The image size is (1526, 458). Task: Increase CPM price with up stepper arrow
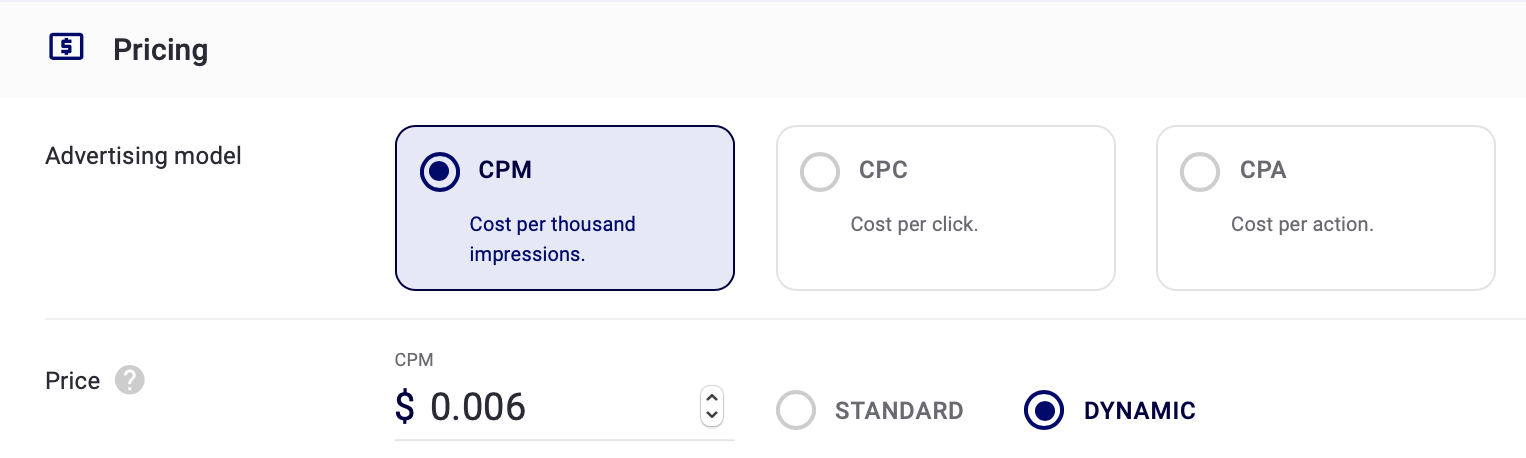click(712, 397)
